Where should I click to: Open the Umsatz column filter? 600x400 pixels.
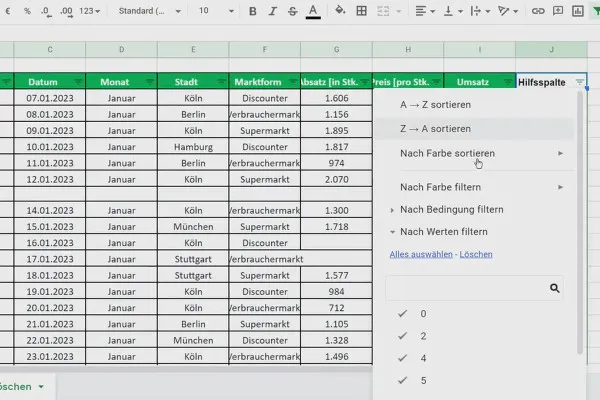click(508, 82)
